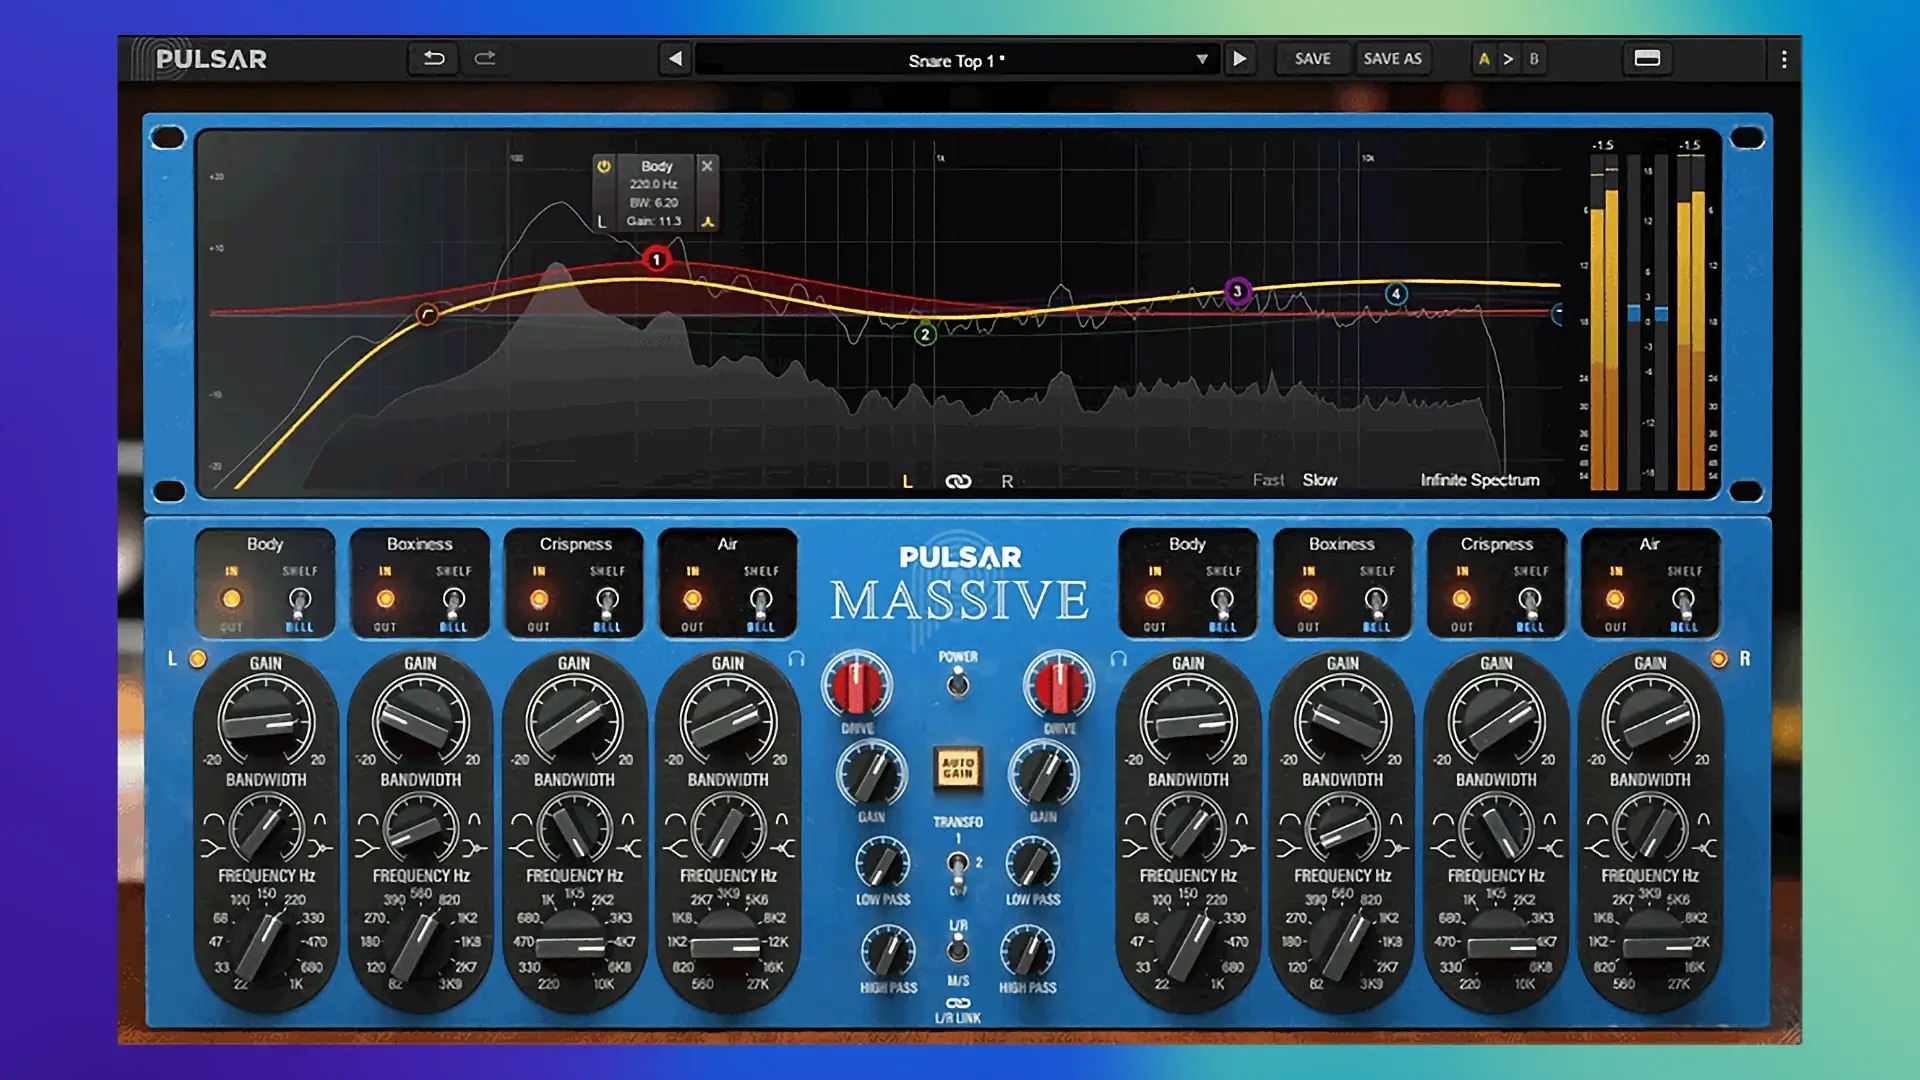
Task: Click the link icon in the graph
Action: coord(958,481)
